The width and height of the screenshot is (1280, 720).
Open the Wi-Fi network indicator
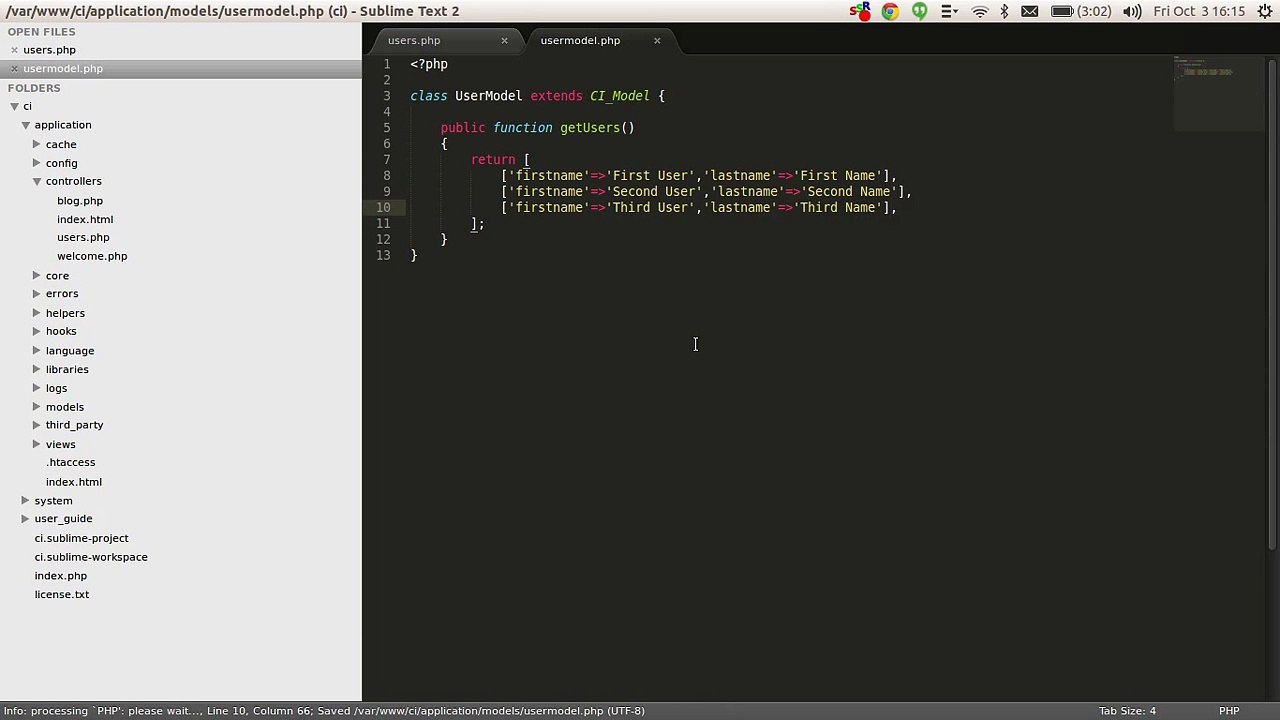980,12
